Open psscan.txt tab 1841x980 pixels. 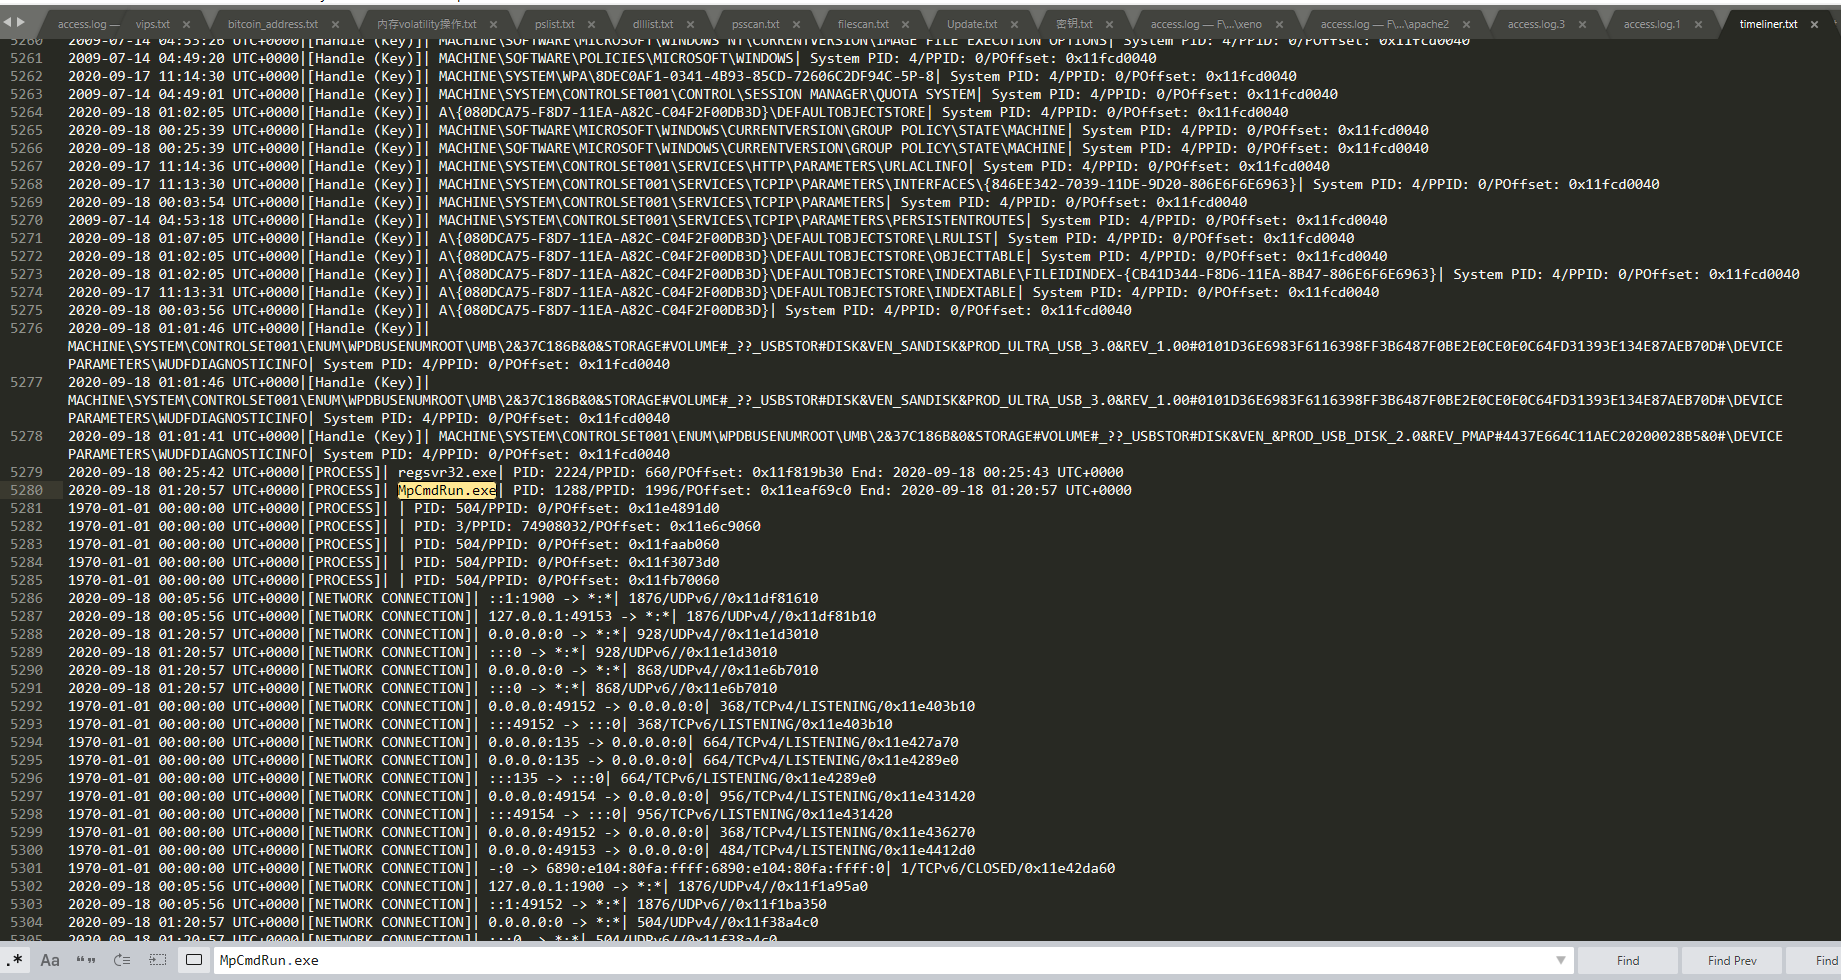[755, 24]
